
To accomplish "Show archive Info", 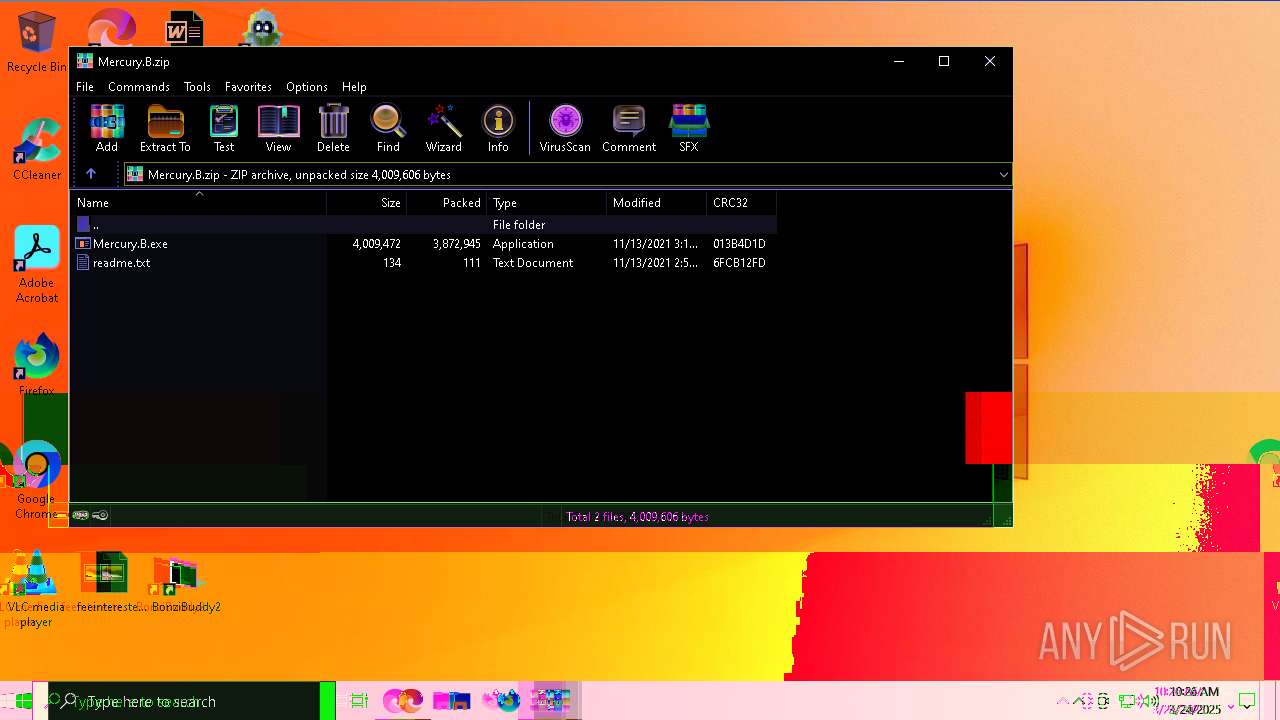I will pos(498,128).
